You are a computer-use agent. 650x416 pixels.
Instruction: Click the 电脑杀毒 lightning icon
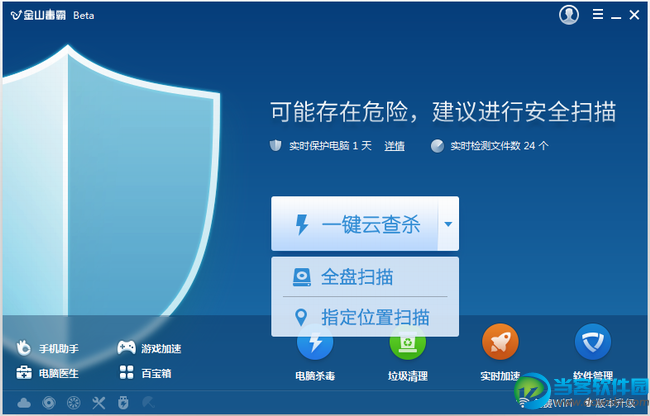[315, 342]
